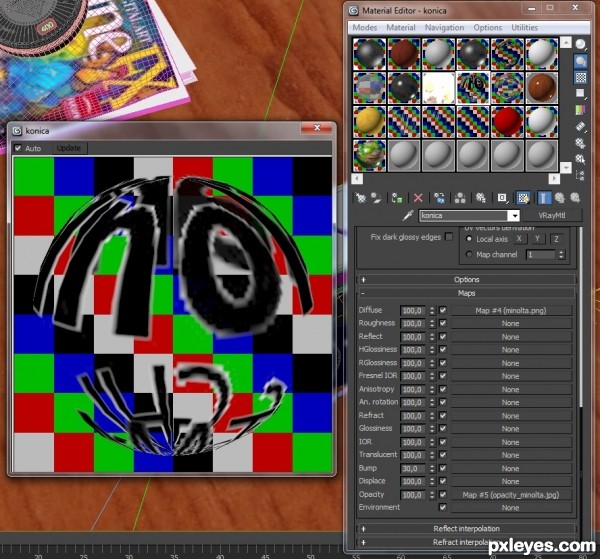Toggle the checkered Background icon
This screenshot has width=600, height=559.
pos(580,78)
